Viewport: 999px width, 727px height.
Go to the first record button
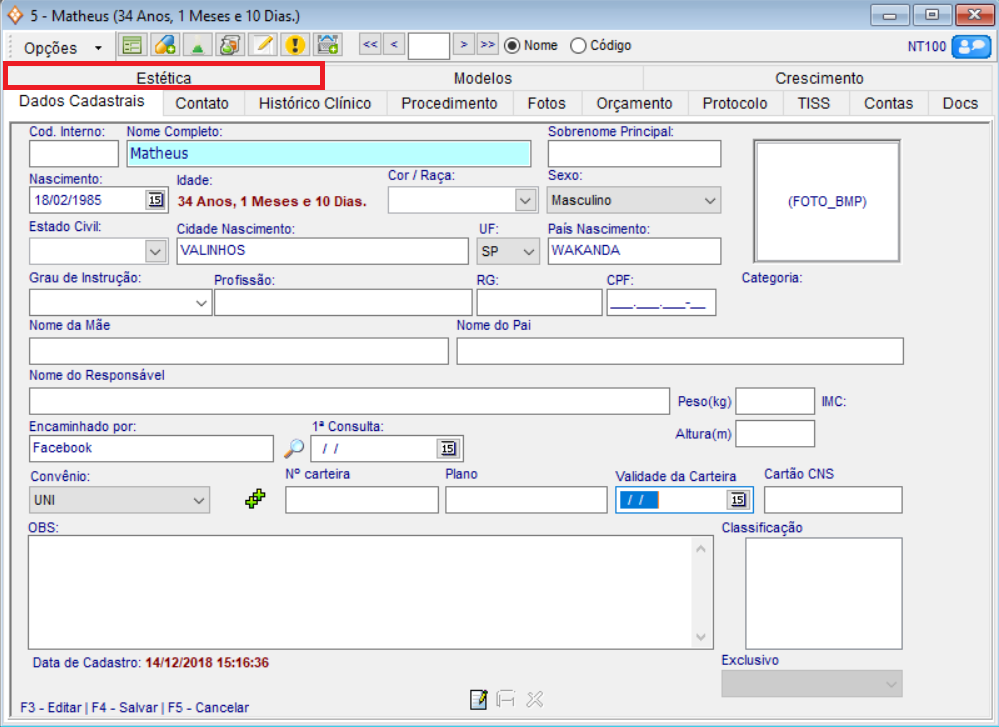(x=369, y=45)
